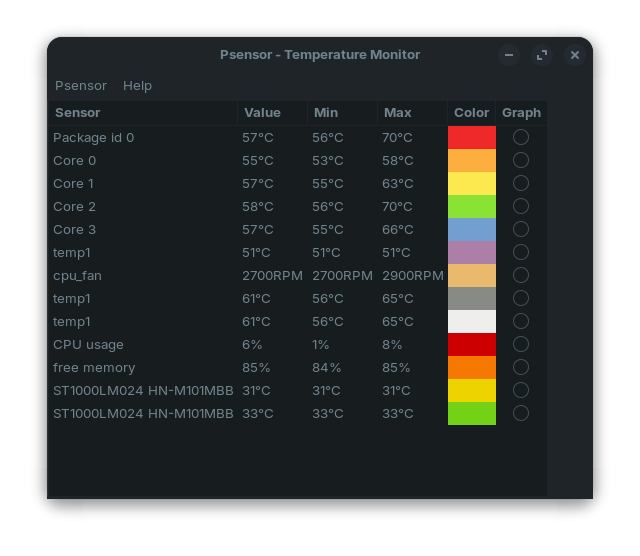Toggle graph for Core 3
640x556 pixels.
point(521,229)
